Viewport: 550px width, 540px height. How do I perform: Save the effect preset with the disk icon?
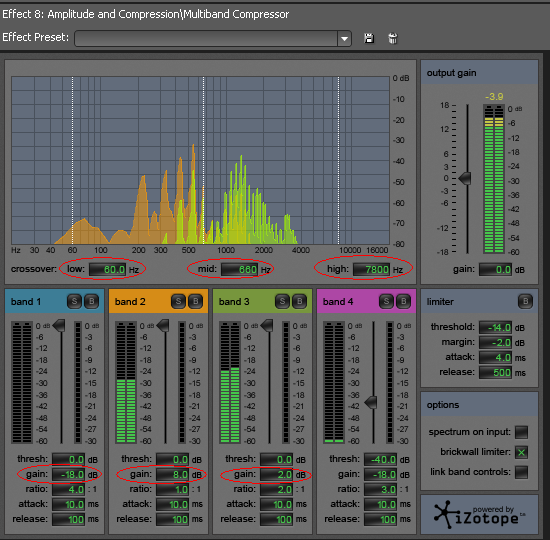pyautogui.click(x=369, y=38)
